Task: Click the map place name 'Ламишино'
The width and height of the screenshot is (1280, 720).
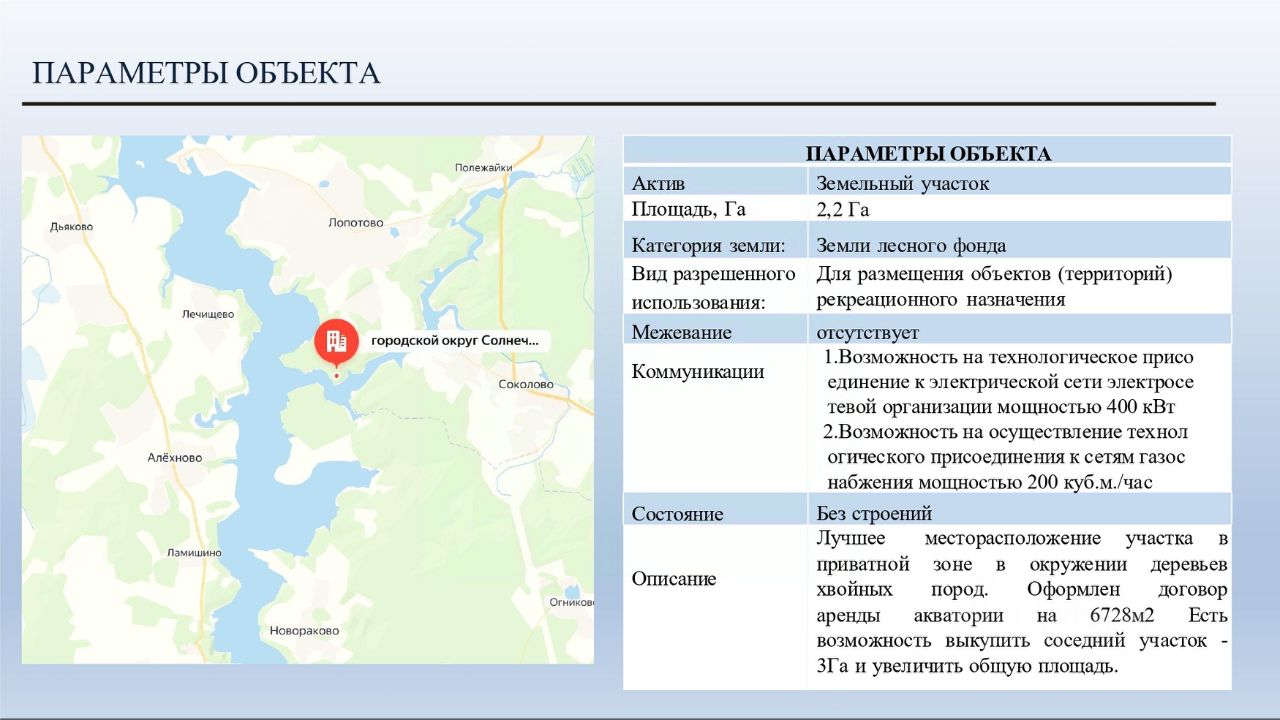Action: (x=195, y=553)
